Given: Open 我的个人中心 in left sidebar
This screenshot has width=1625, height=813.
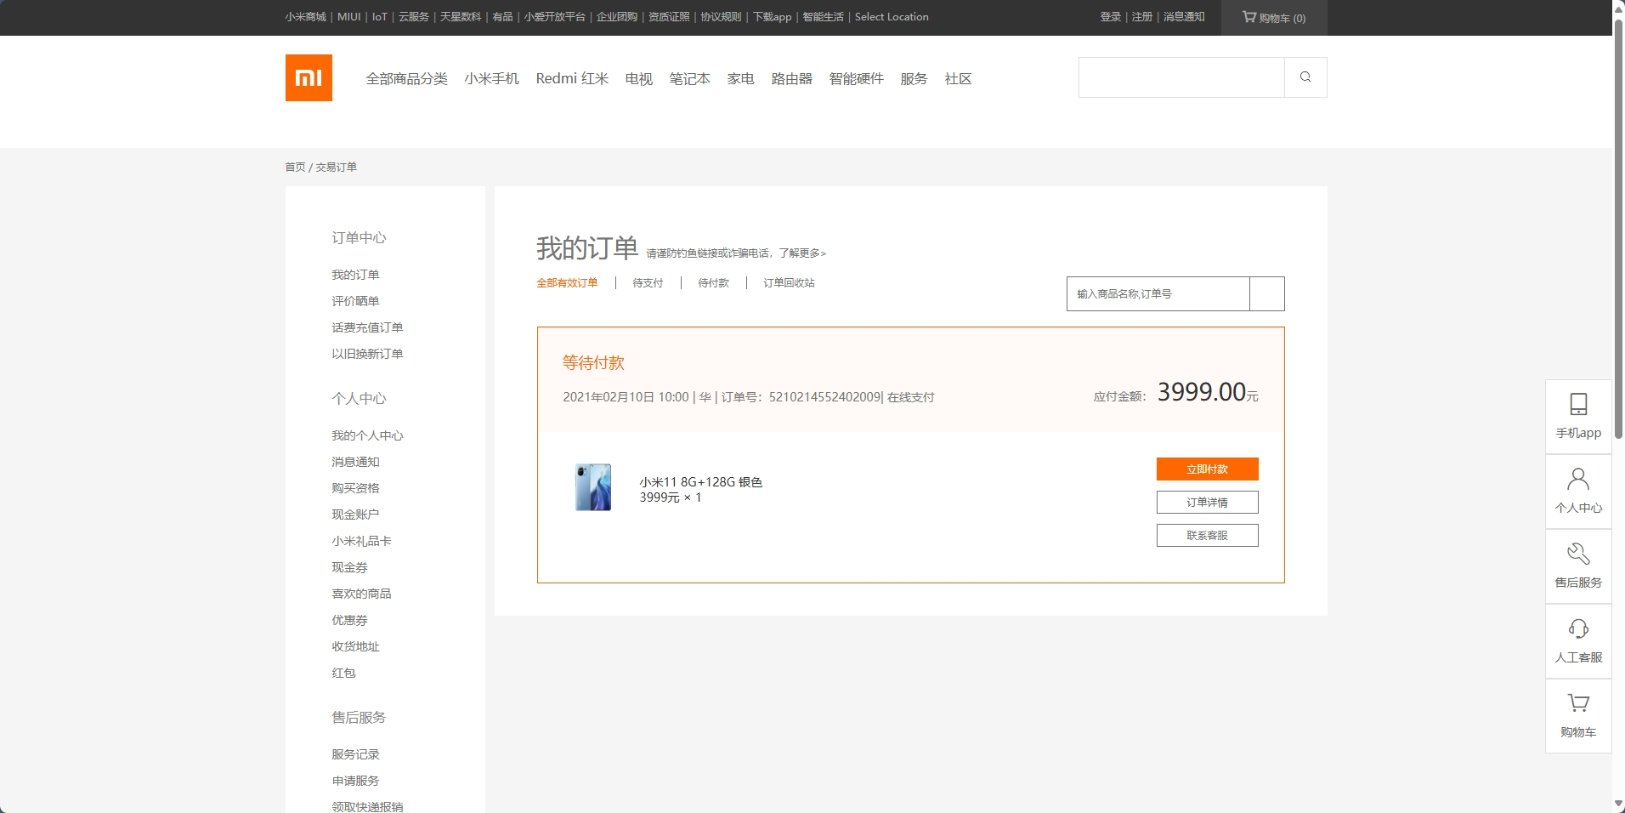Looking at the screenshot, I should (x=368, y=436).
